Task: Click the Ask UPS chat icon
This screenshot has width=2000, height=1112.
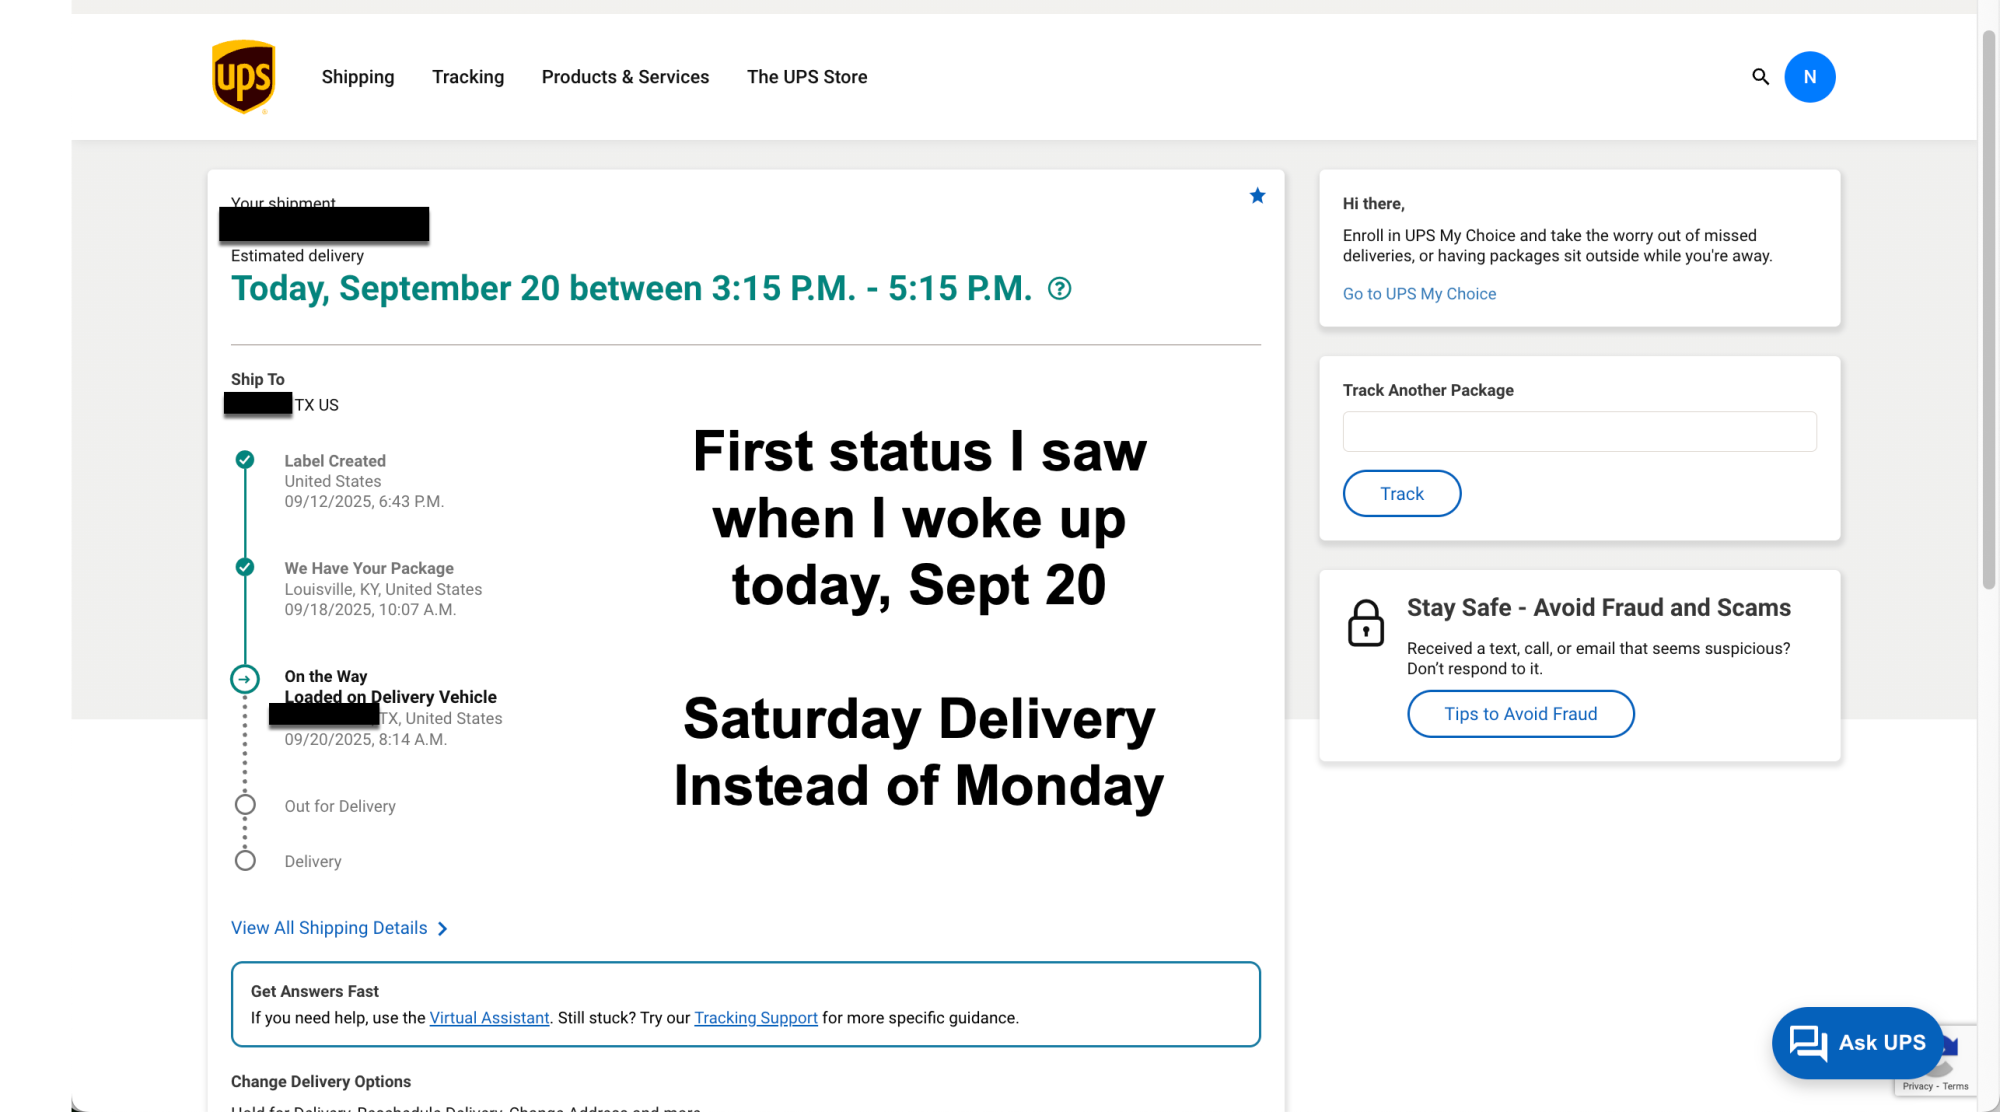Action: [1808, 1042]
